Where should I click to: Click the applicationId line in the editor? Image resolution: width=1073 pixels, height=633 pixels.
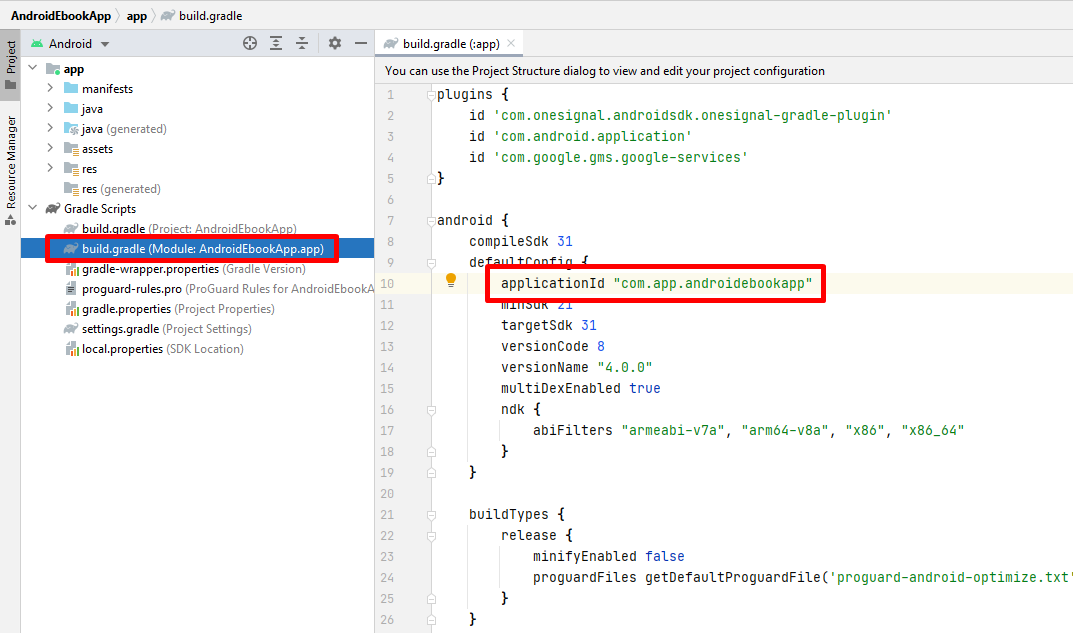tap(655, 283)
